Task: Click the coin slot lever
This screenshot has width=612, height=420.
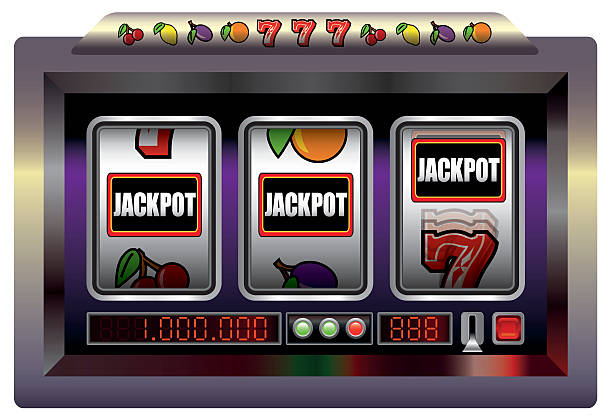Action: (x=472, y=332)
